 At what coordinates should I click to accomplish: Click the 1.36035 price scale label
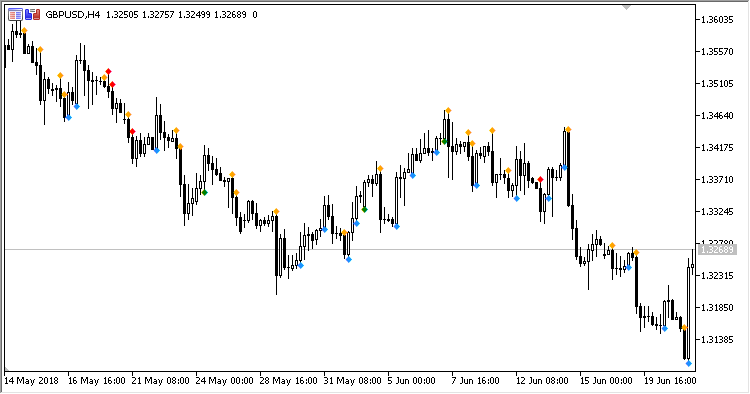point(717,20)
